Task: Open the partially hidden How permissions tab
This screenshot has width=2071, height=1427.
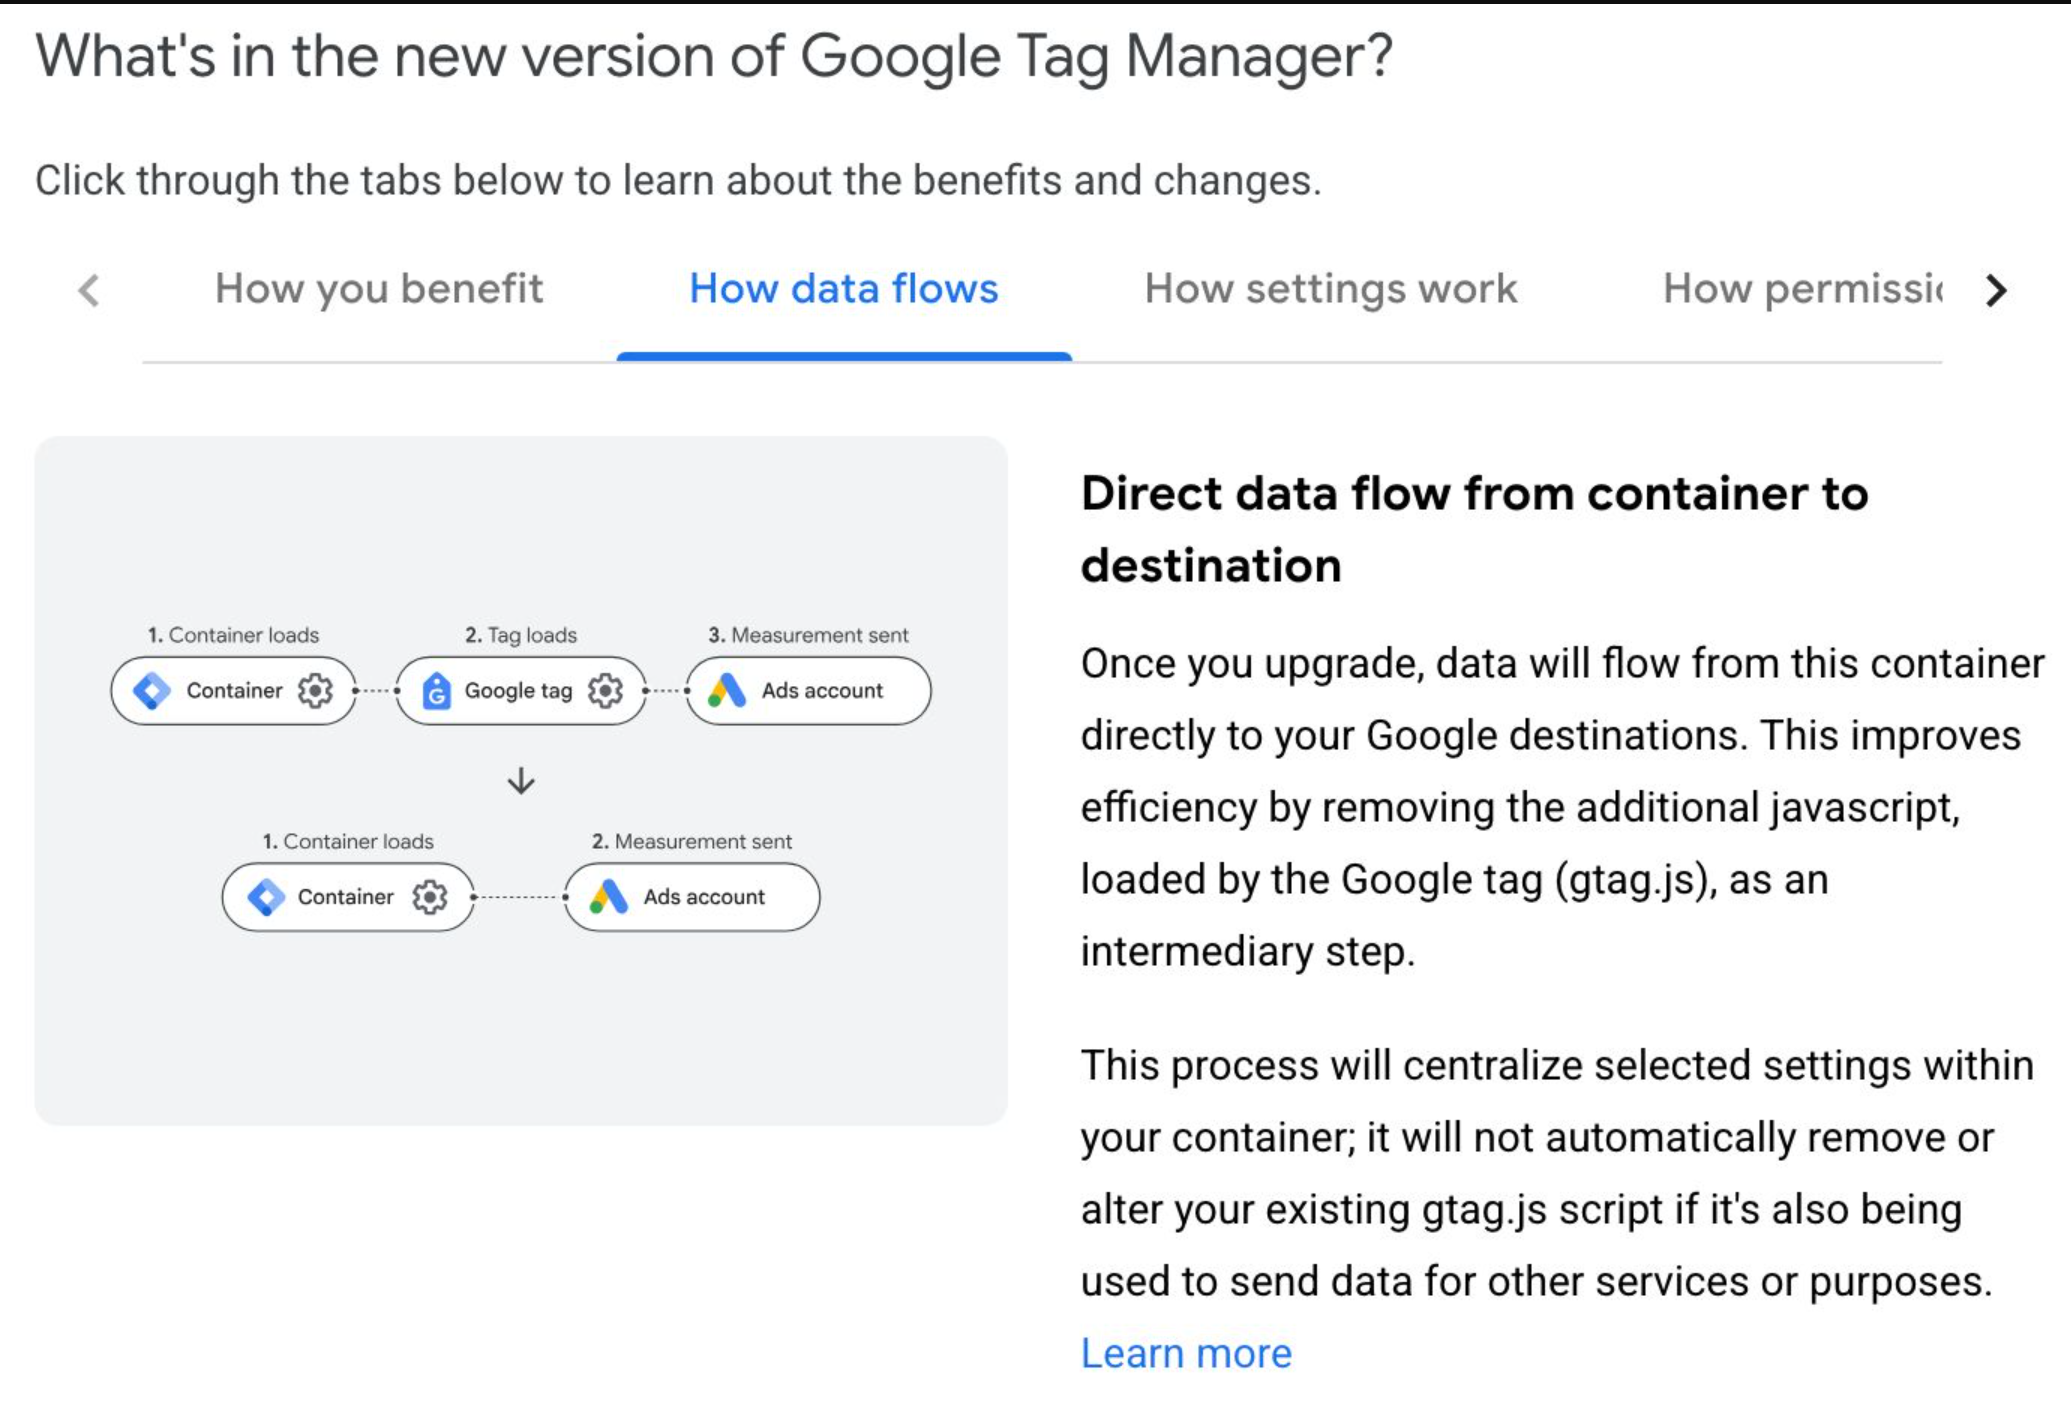Action: click(x=1803, y=289)
